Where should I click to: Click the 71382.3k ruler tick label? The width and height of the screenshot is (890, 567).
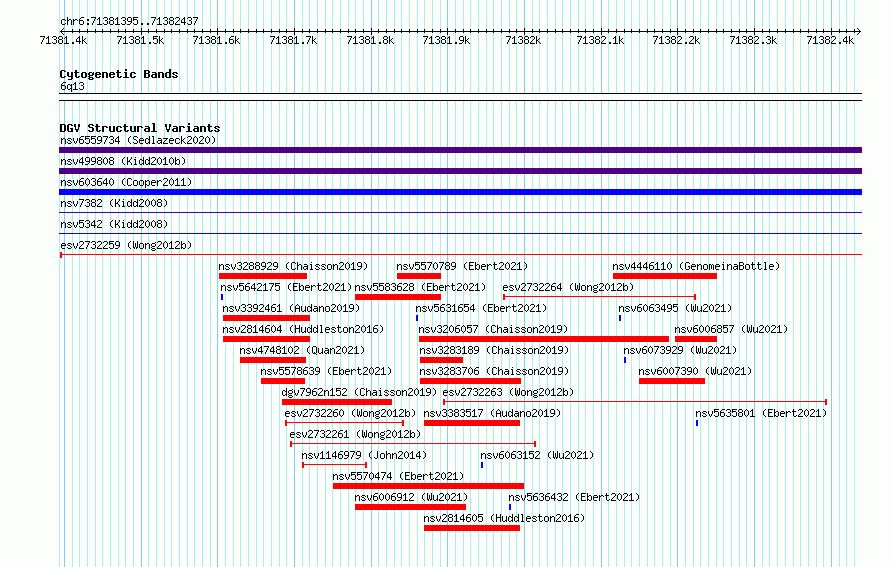pos(753,40)
